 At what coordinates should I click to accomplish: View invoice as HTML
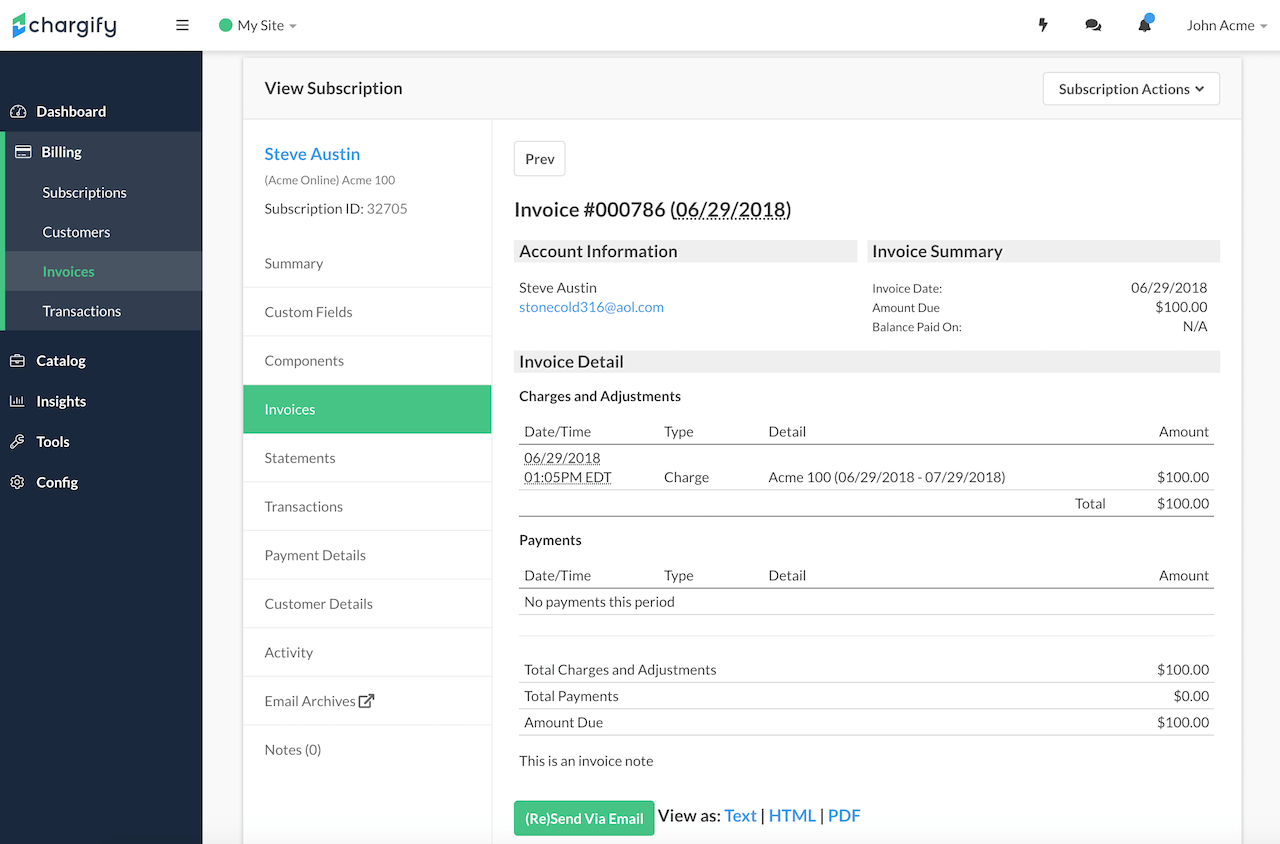792,816
